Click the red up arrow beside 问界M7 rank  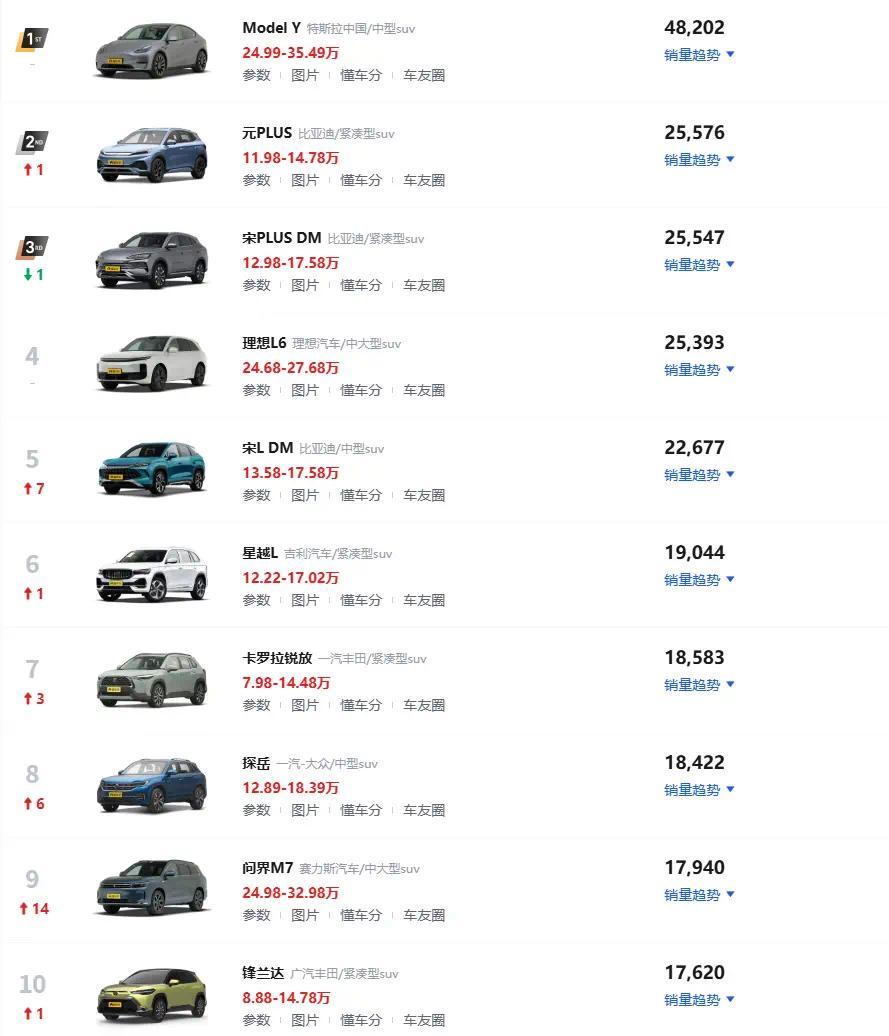pos(24,908)
